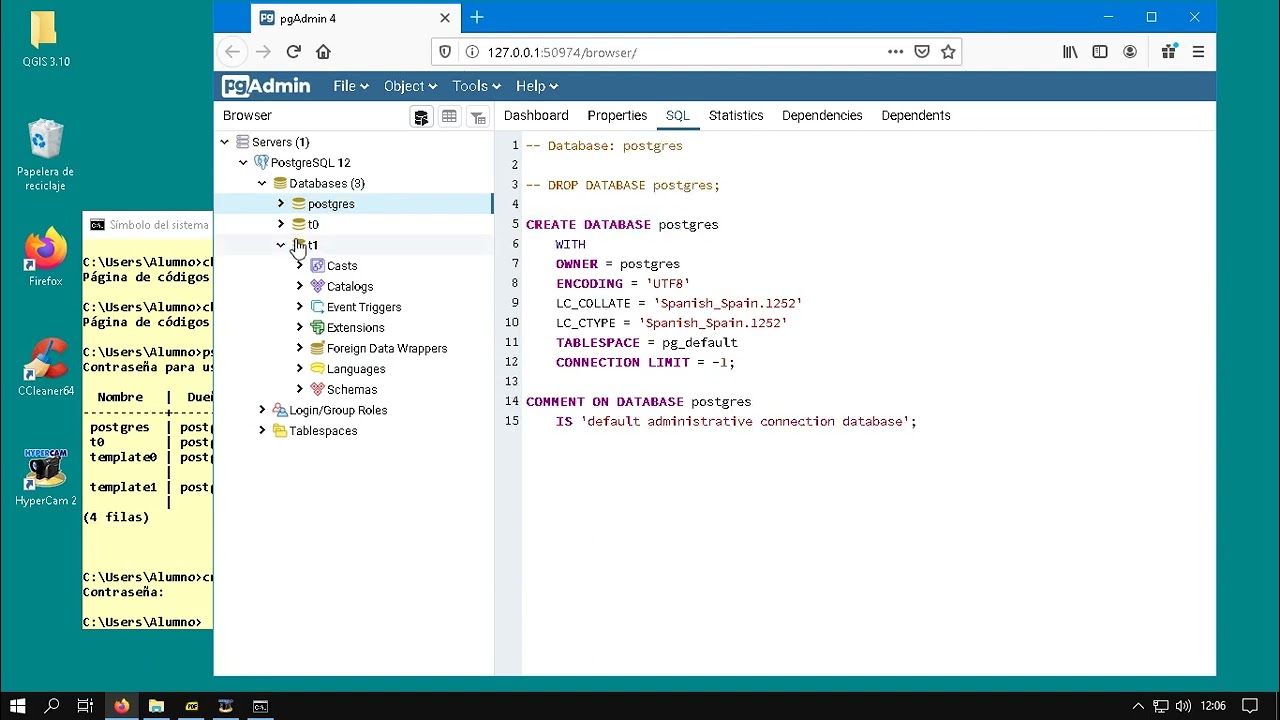Image resolution: width=1280 pixels, height=720 pixels.
Task: Open the Firefox account icon
Action: (x=1130, y=52)
